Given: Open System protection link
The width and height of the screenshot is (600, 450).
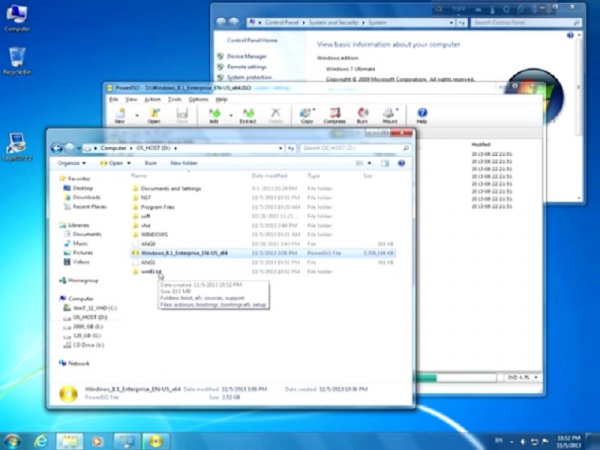Looking at the screenshot, I should tap(249, 77).
